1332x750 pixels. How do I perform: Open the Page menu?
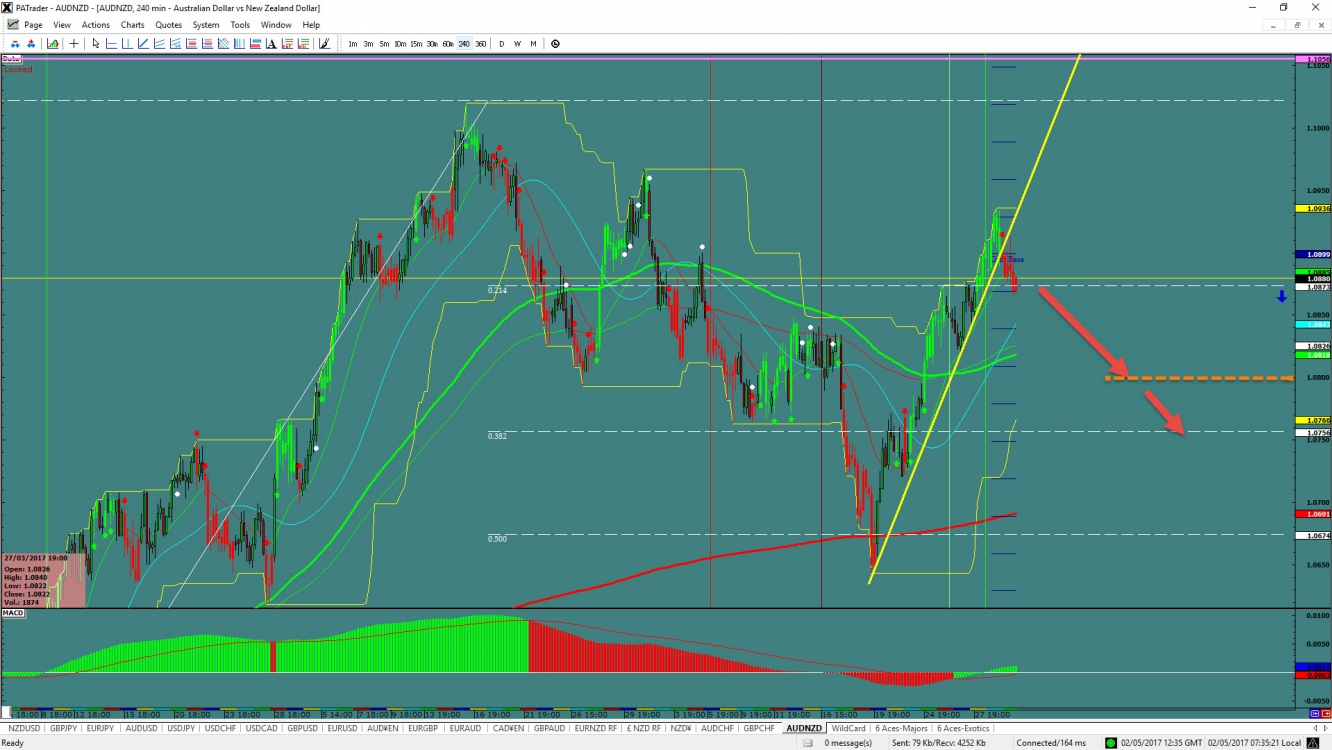[33, 25]
